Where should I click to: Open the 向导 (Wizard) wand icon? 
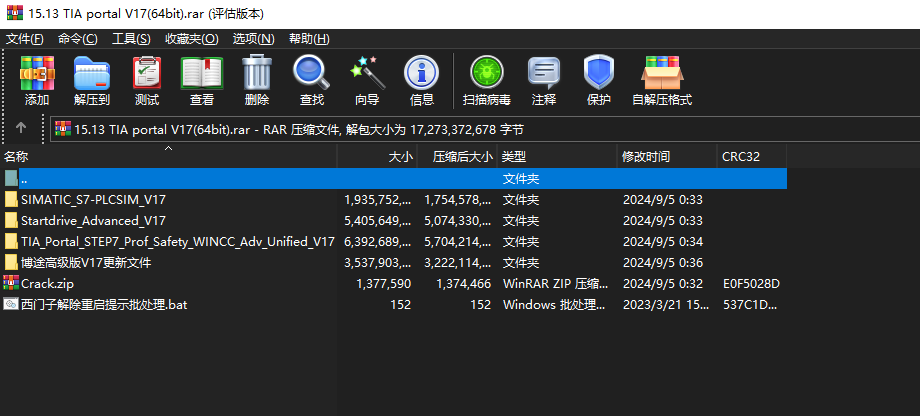(x=367, y=72)
